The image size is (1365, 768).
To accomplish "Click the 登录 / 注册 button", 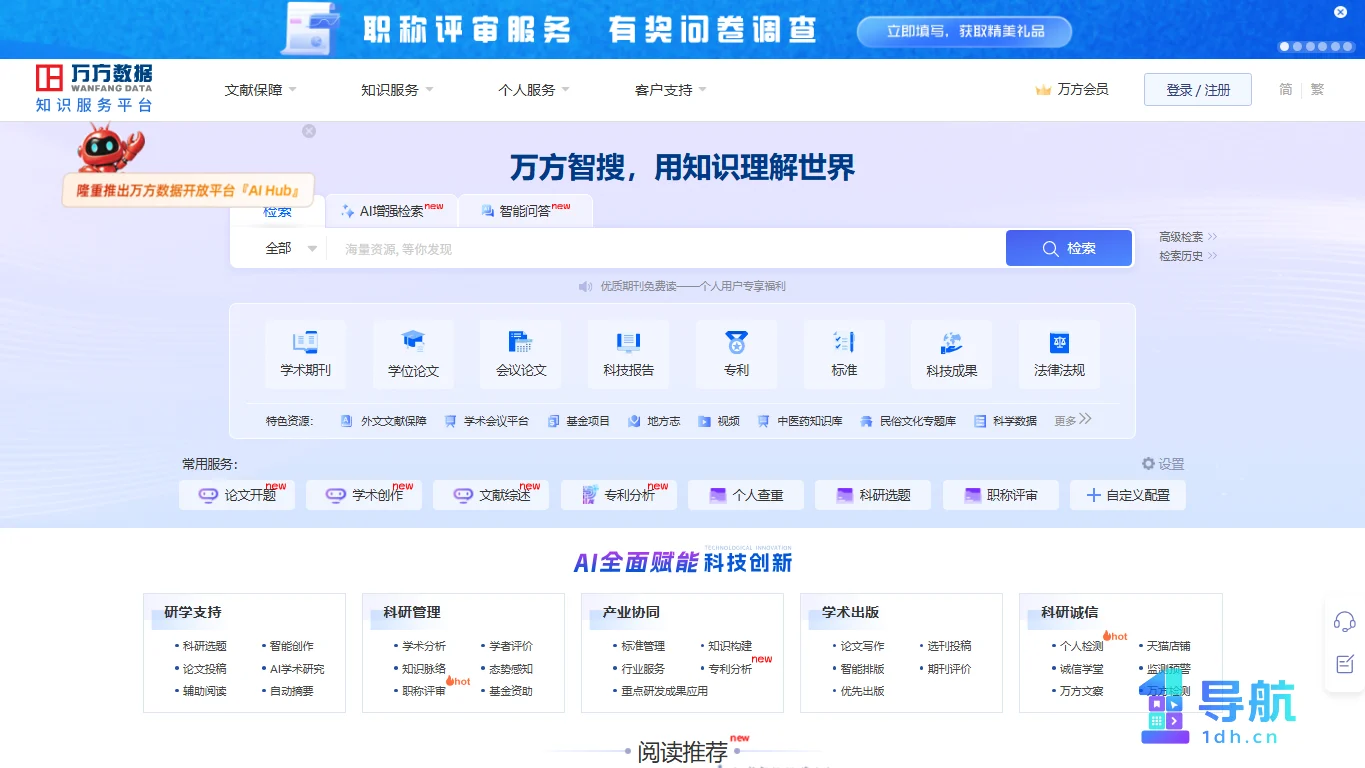I will click(x=1198, y=90).
